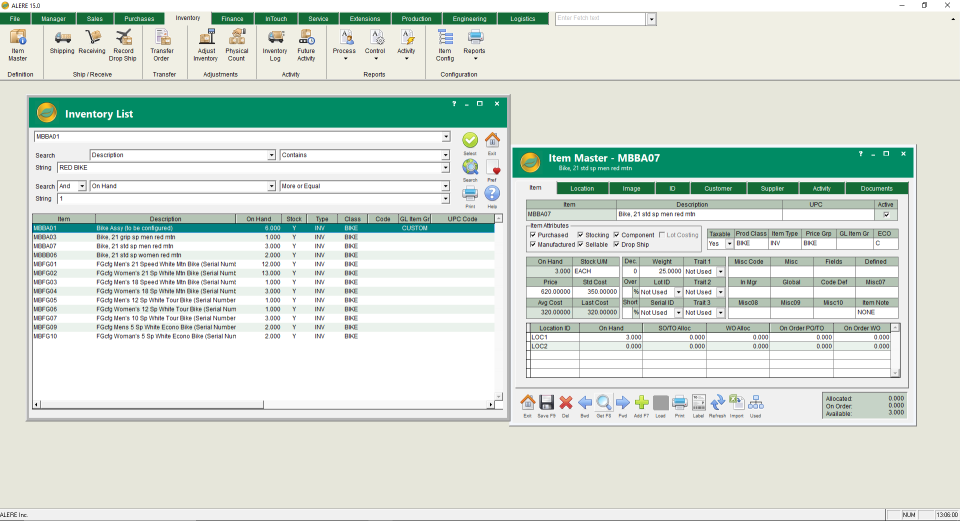Uncheck the Drop Ship attribute
Viewport: 960px width, 521px height.
pyautogui.click(x=617, y=244)
